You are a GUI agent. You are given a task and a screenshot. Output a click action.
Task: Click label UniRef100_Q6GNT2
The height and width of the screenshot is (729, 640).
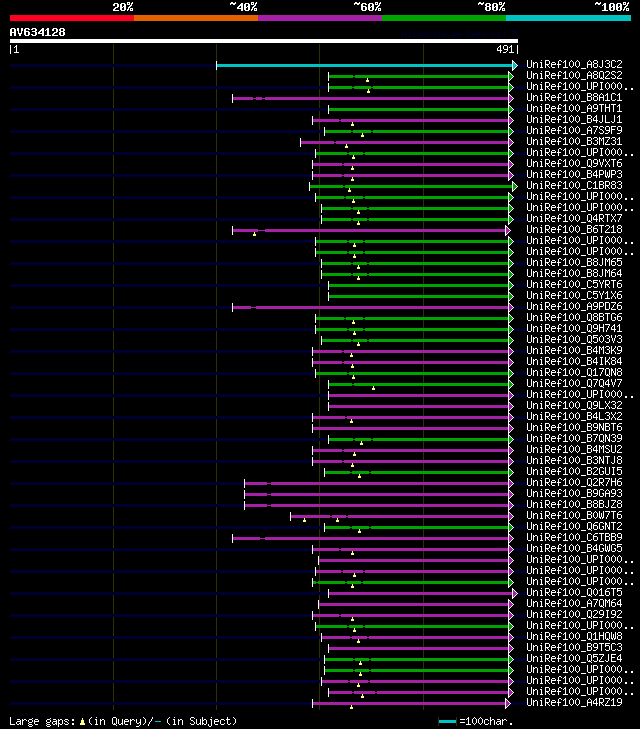574,526
